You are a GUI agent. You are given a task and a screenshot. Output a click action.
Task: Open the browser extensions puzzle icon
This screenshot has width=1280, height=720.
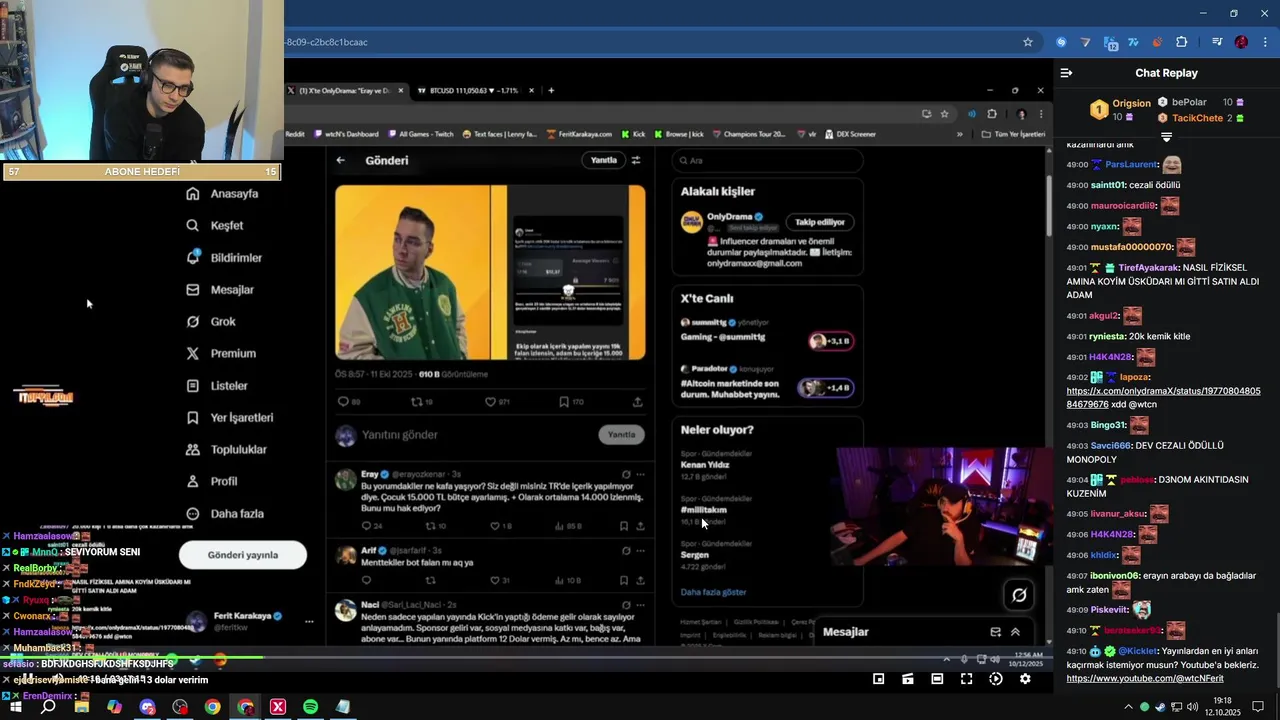(x=1181, y=42)
